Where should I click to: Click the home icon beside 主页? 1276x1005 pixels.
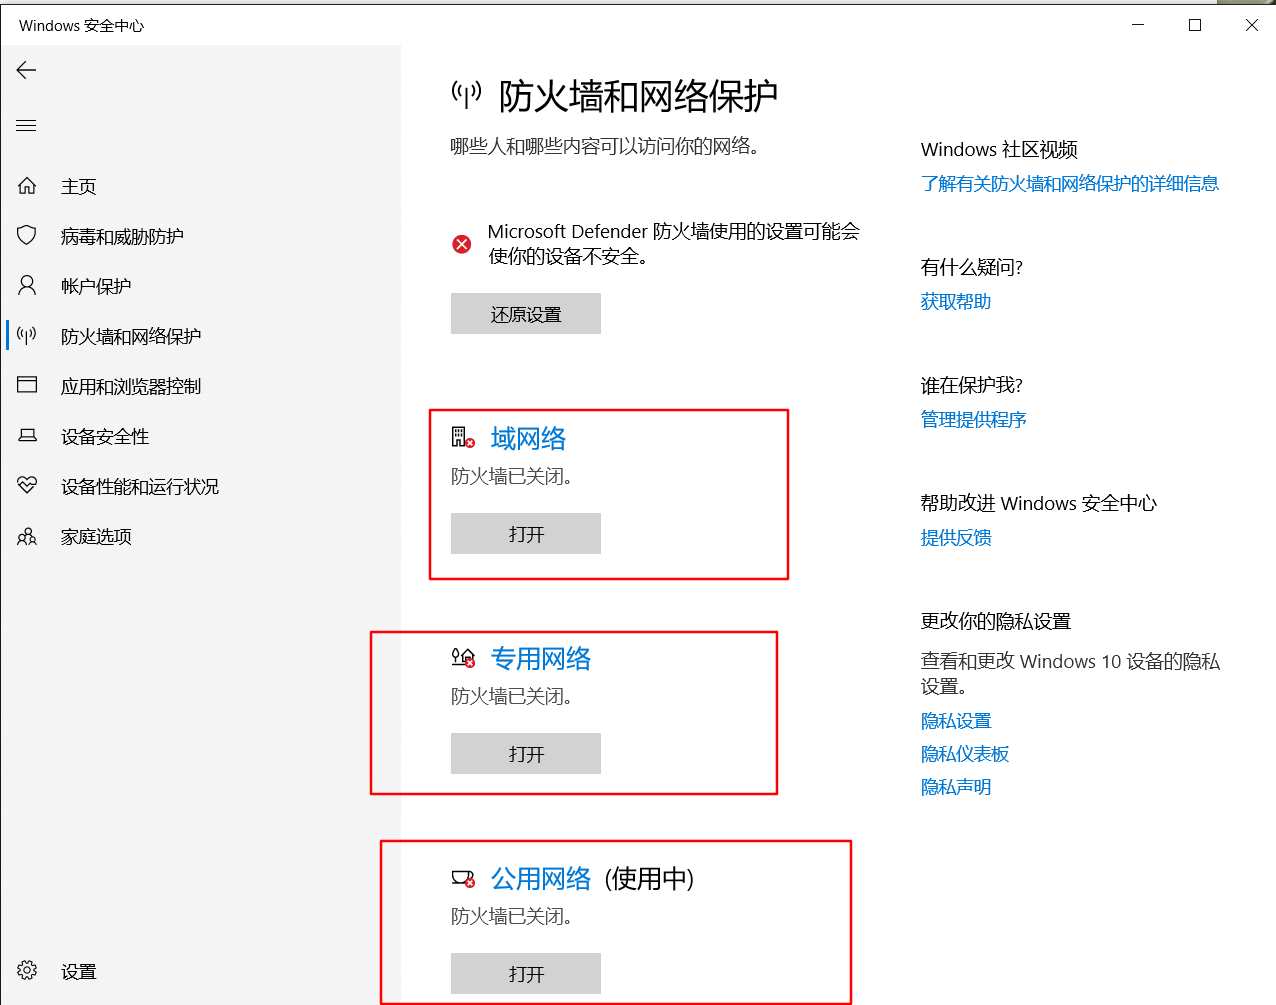coord(27,186)
